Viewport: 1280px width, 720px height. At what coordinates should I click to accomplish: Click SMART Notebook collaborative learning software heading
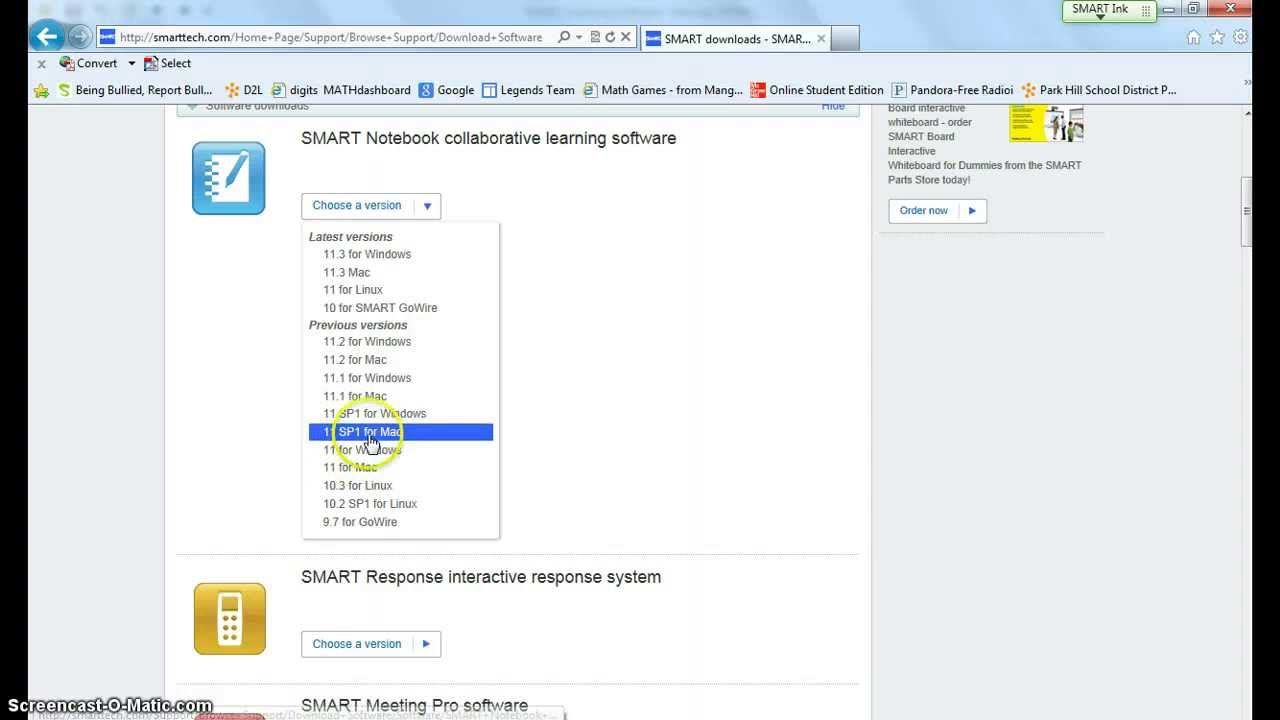pyautogui.click(x=488, y=138)
